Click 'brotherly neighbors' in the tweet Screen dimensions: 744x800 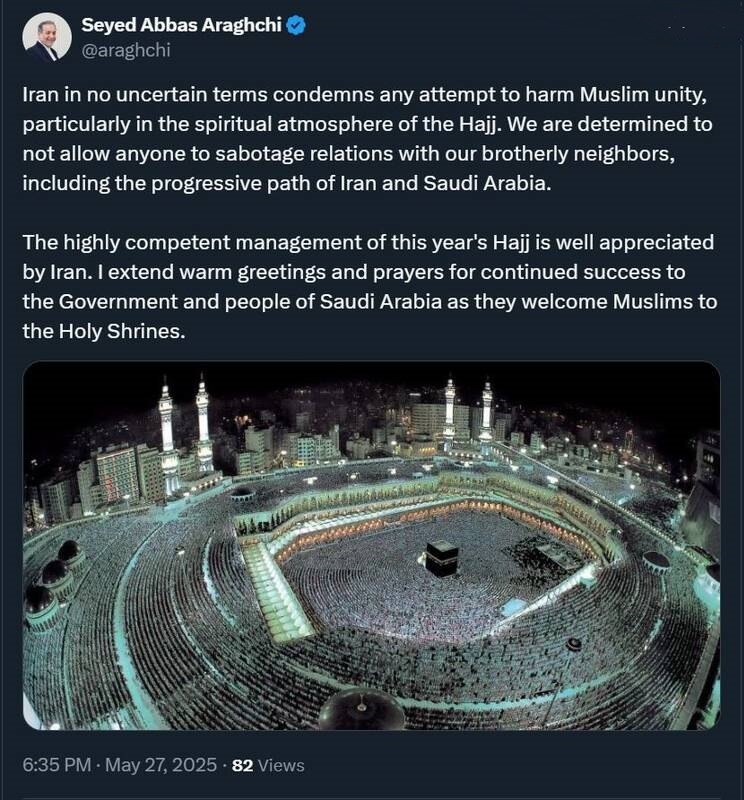[x=578, y=154]
